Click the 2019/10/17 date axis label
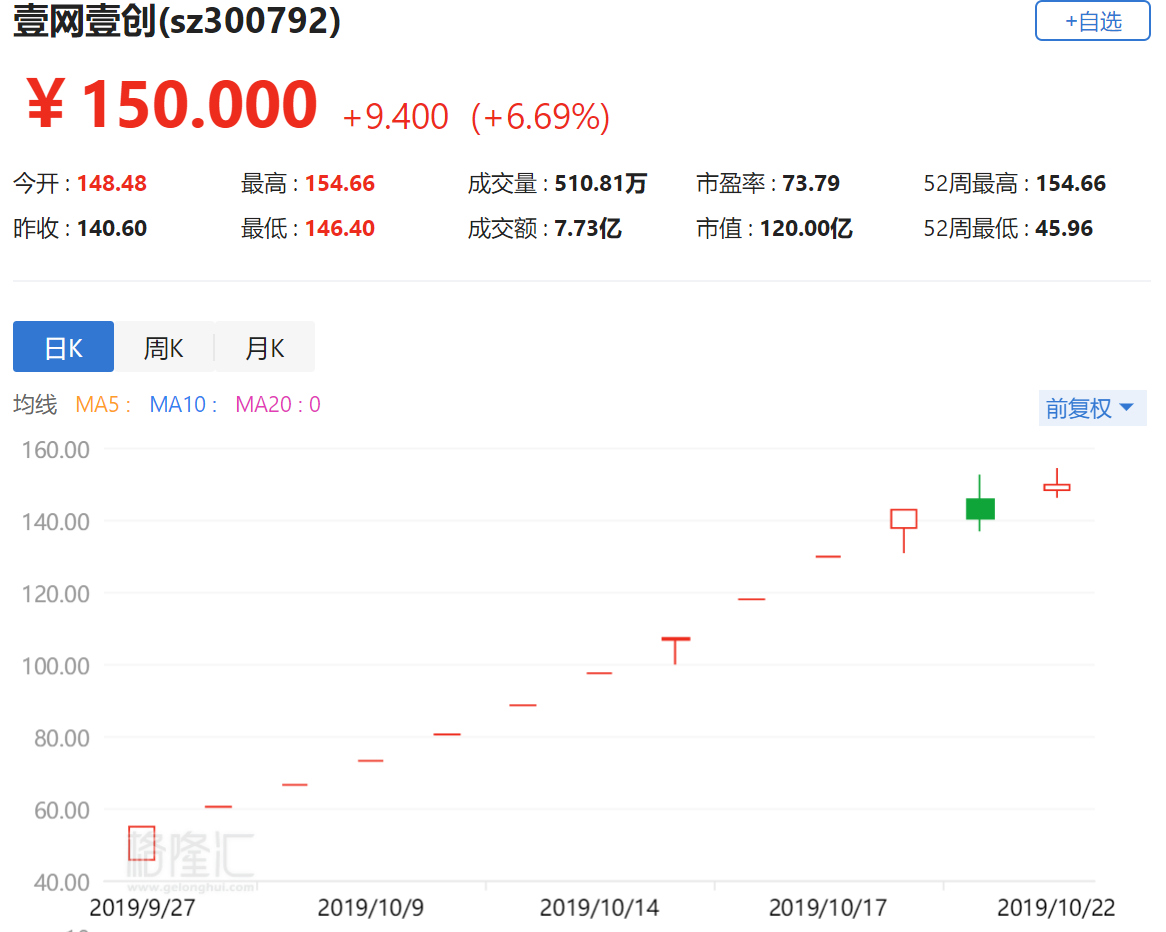1166x932 pixels. 828,907
